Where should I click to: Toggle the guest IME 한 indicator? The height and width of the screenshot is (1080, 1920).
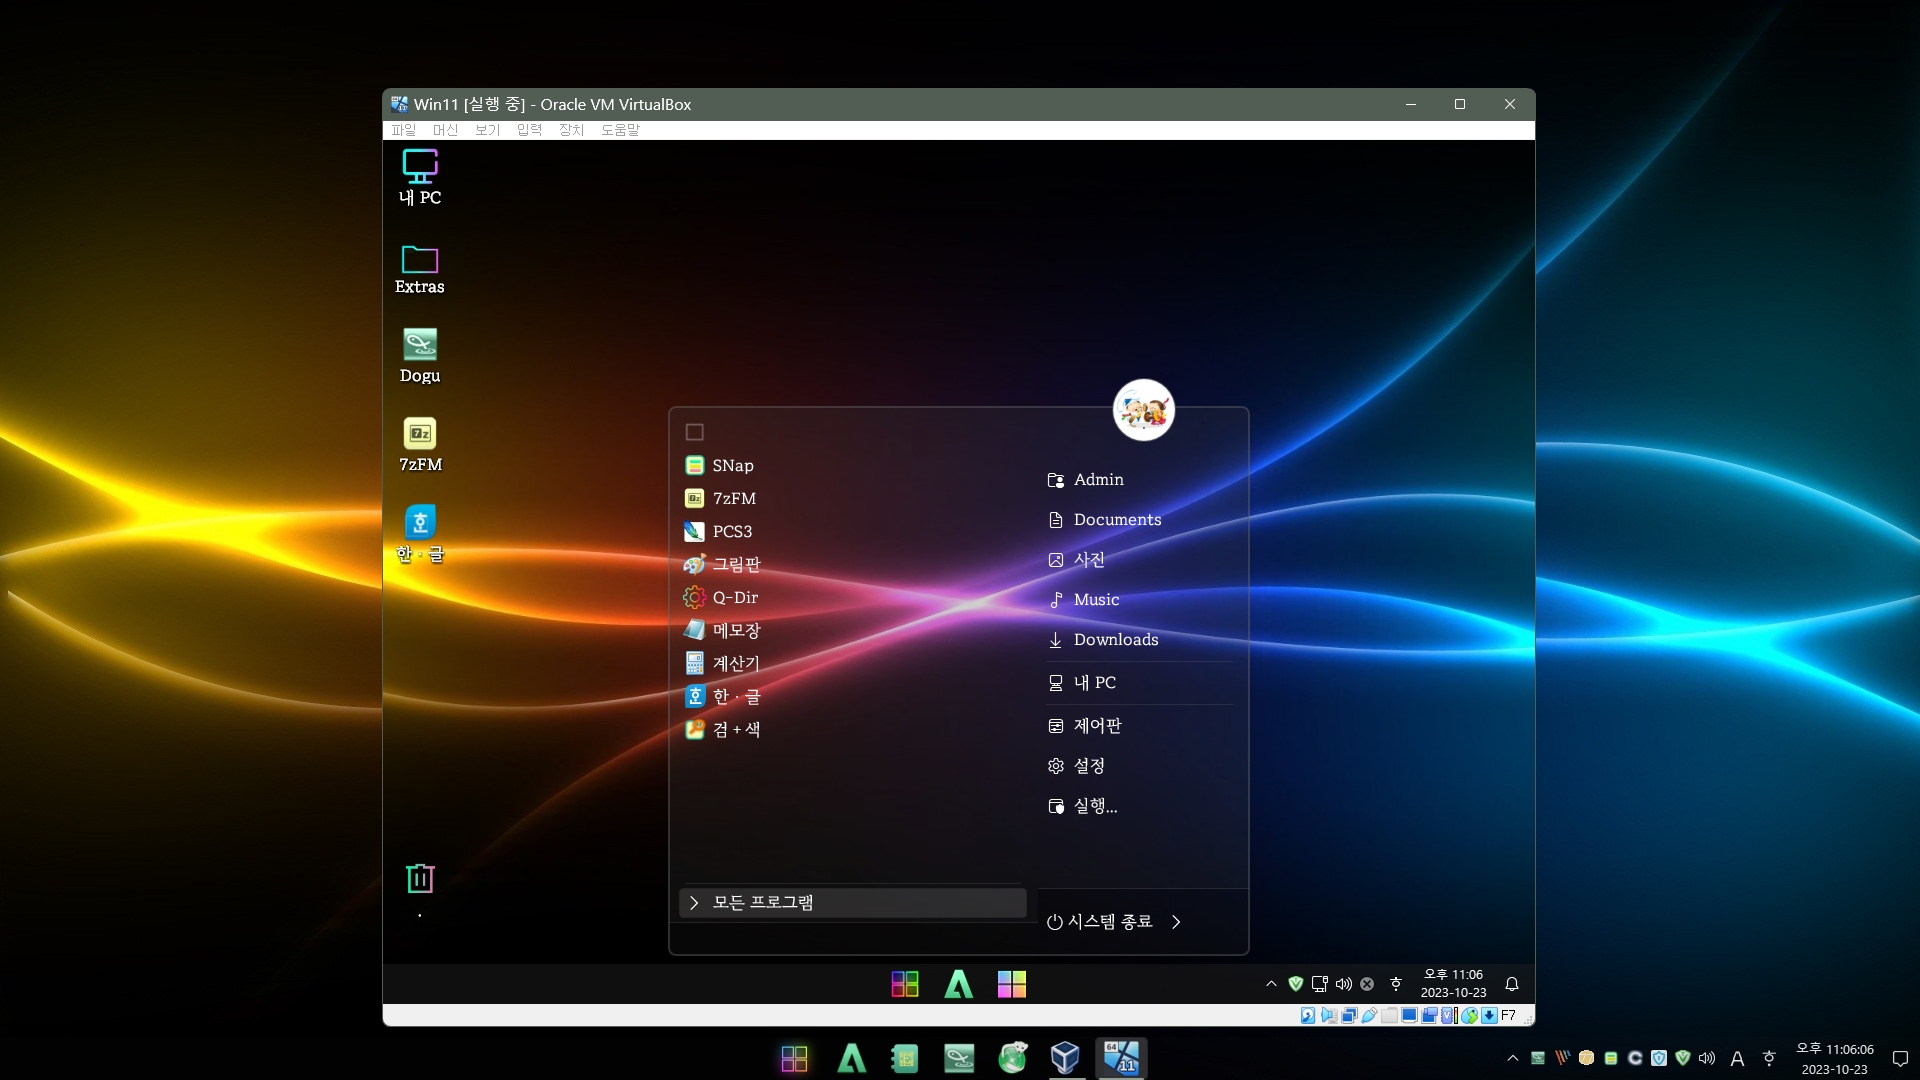1396,984
